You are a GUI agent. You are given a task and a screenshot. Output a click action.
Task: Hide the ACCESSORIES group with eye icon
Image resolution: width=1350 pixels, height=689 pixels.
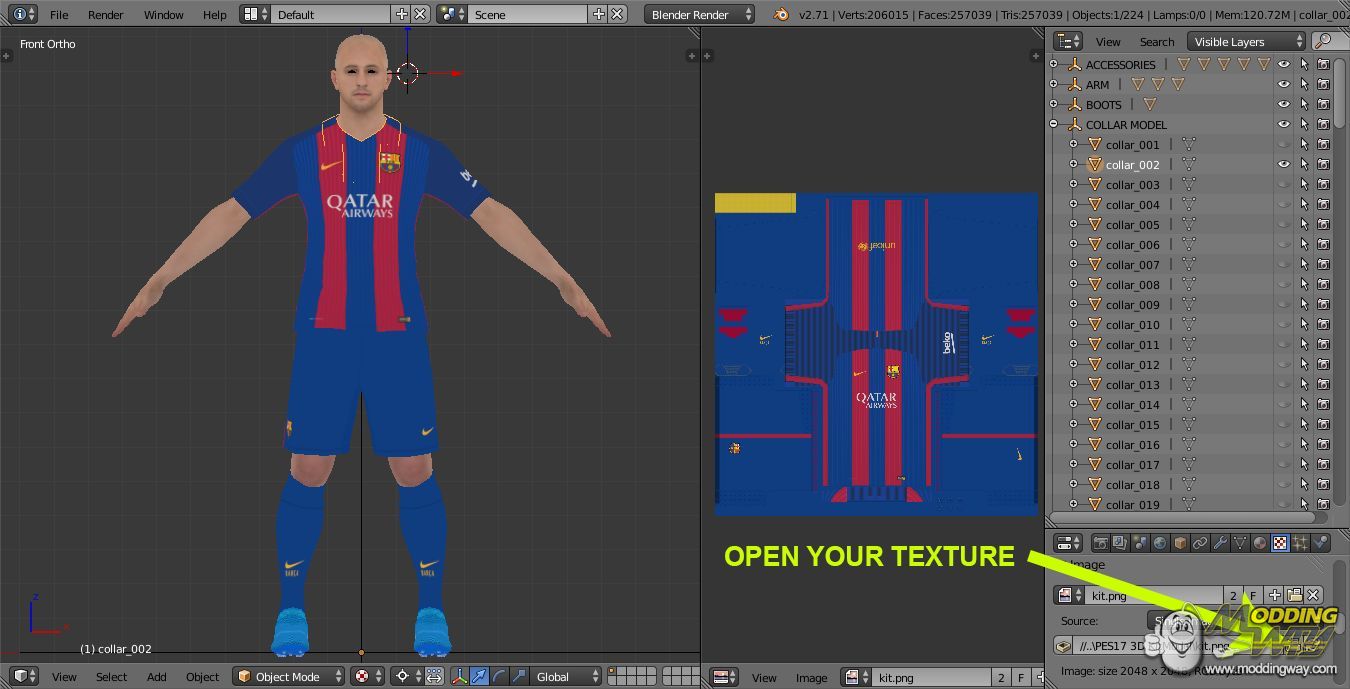coord(1284,65)
